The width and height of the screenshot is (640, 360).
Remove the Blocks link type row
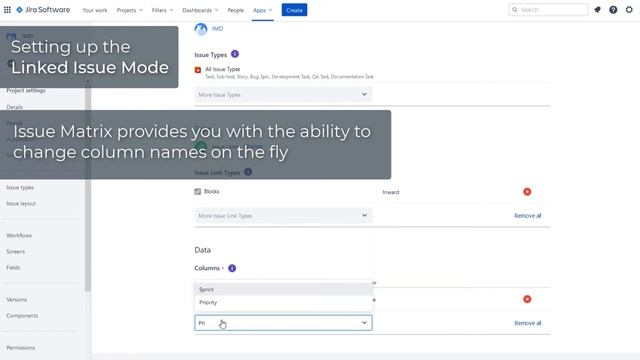[x=527, y=192]
